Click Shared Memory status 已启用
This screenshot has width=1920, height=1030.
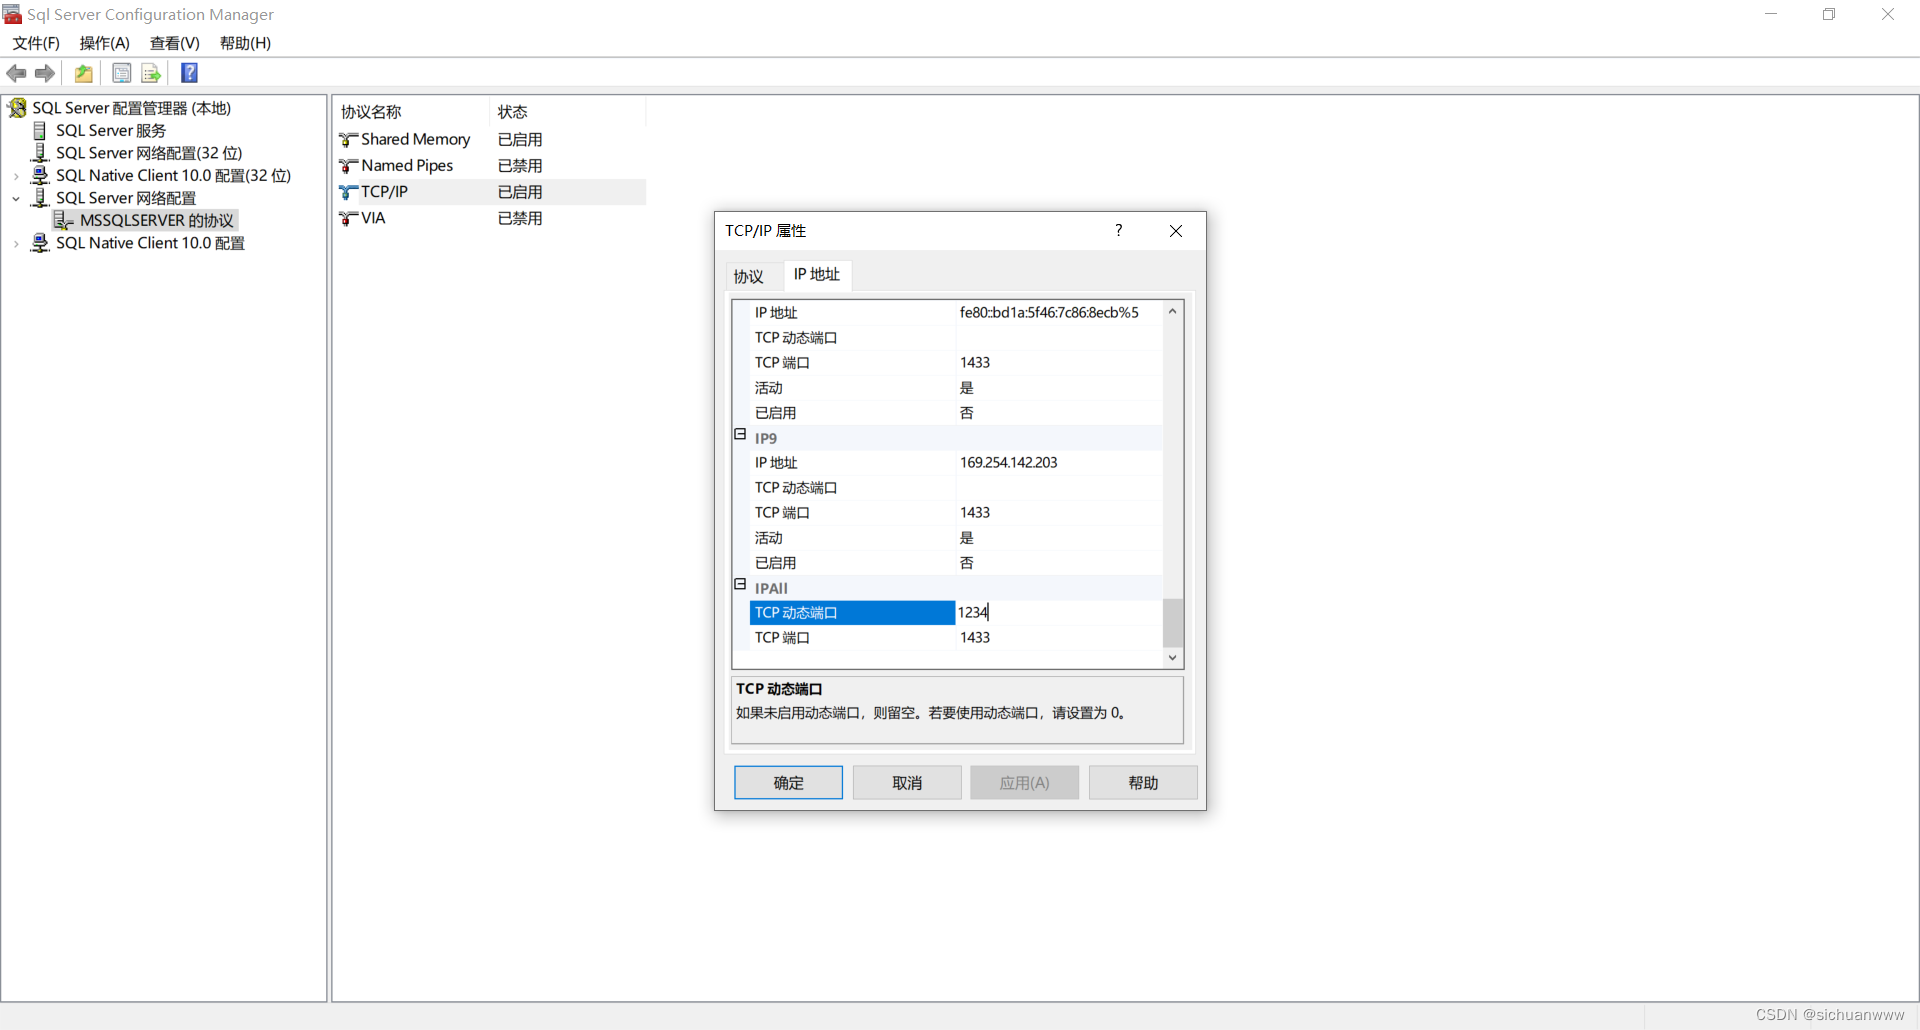[520, 140]
